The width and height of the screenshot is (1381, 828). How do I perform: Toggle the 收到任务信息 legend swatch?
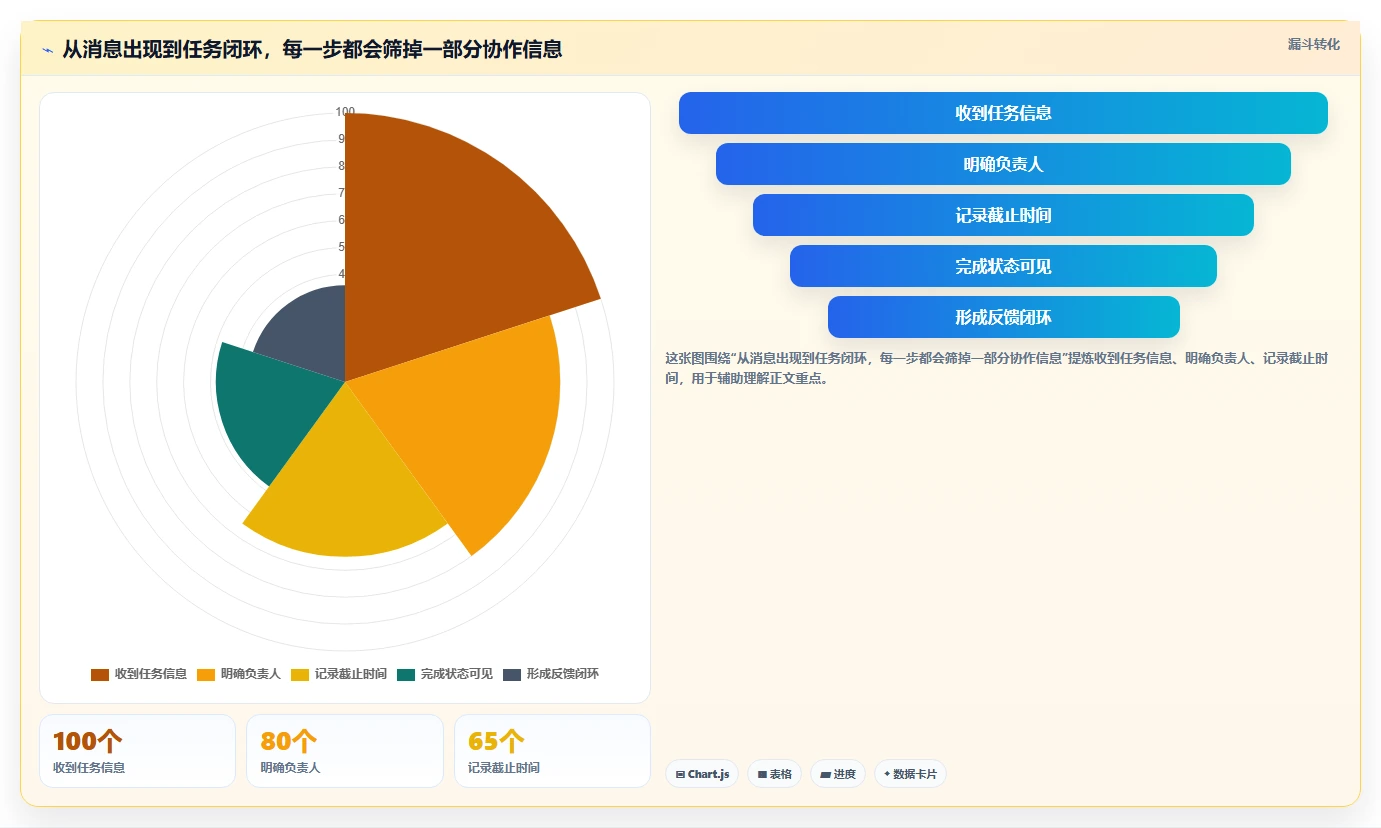100,674
